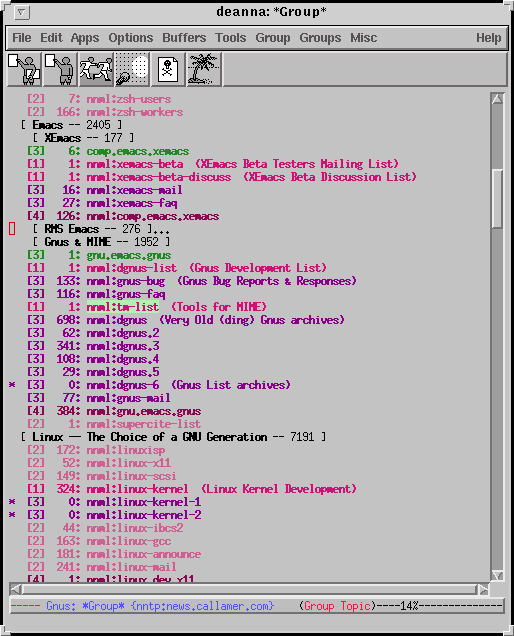
Task: Click the horizontal scrollbar bar
Action: point(249,589)
